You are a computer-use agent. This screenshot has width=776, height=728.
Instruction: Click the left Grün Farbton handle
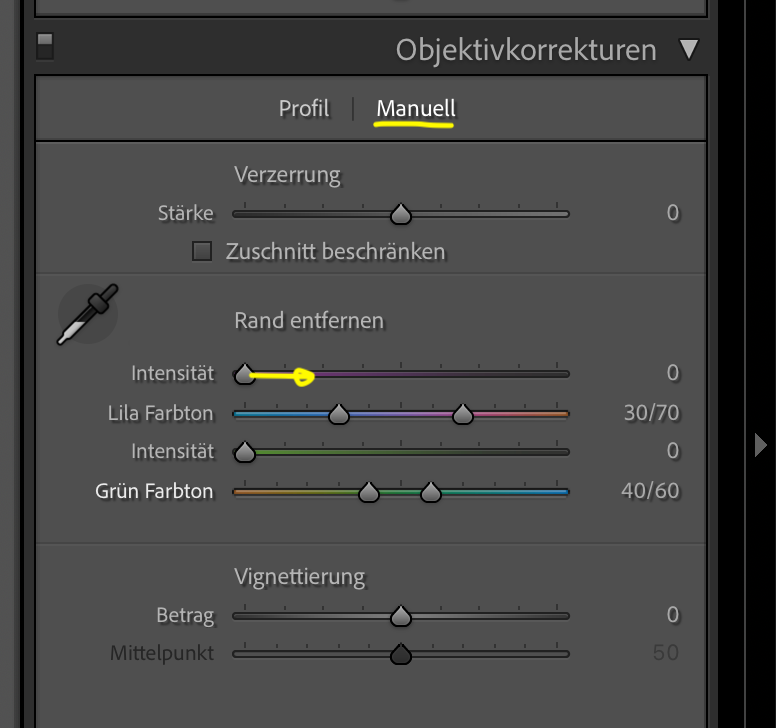[369, 492]
